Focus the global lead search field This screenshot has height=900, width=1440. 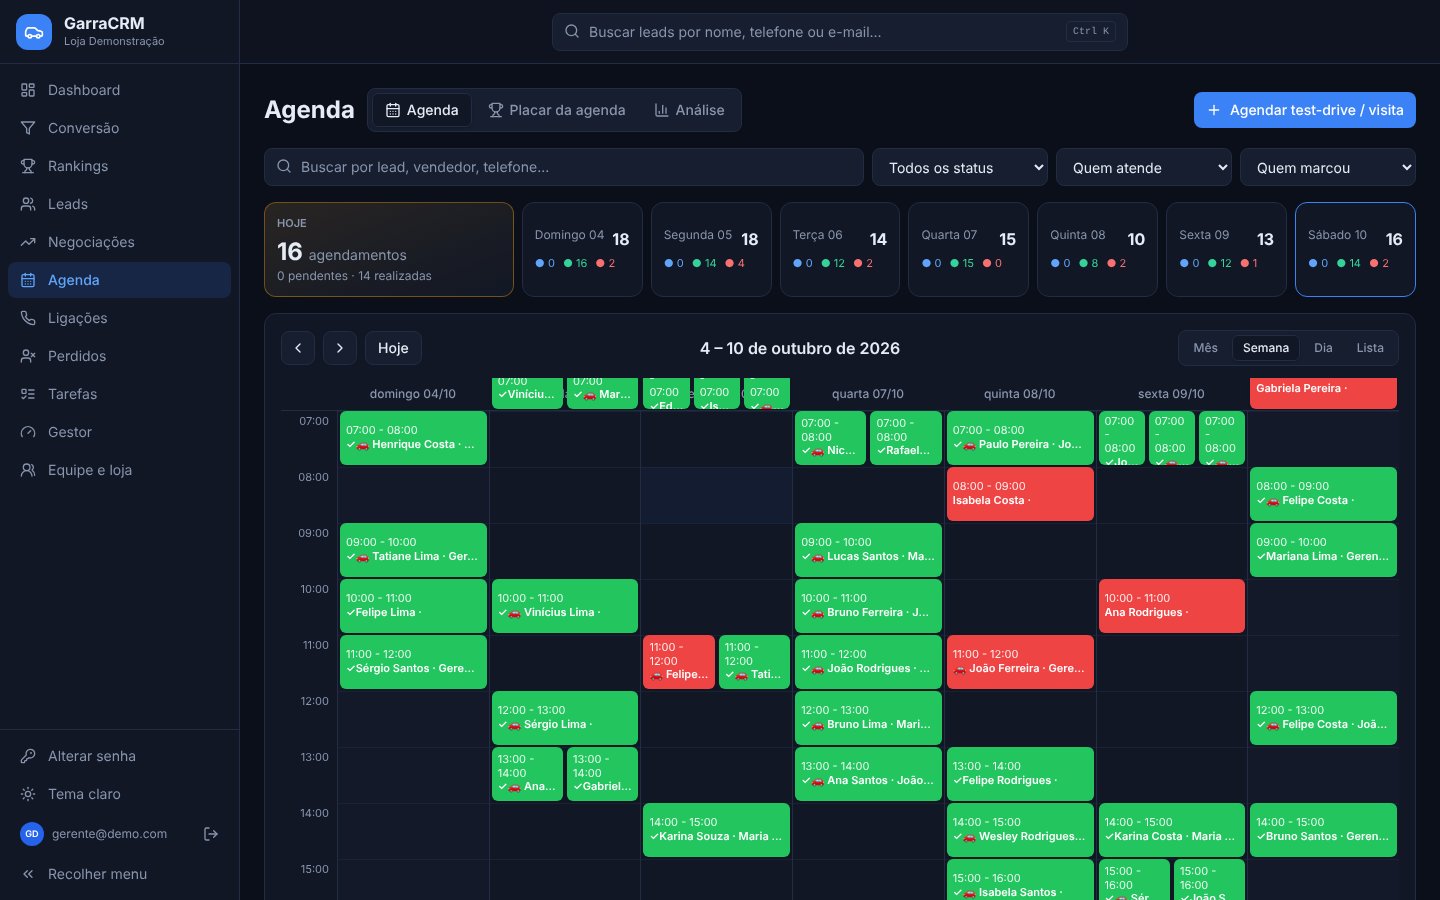(x=840, y=32)
